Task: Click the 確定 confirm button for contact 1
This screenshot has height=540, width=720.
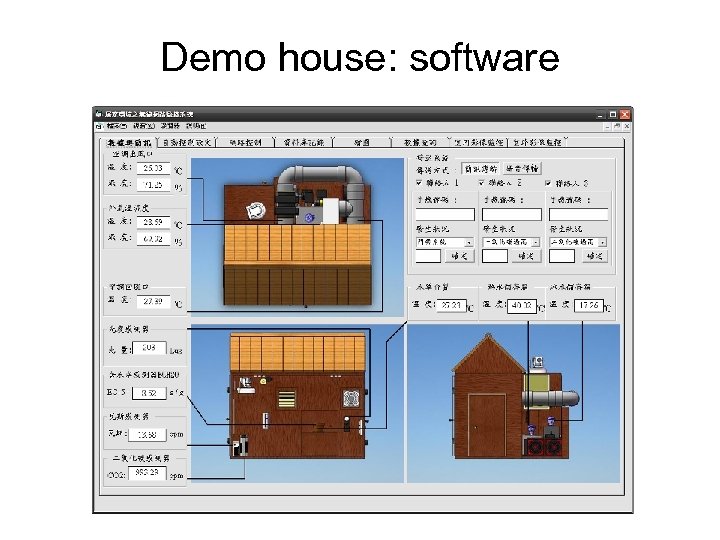Action: 459,256
